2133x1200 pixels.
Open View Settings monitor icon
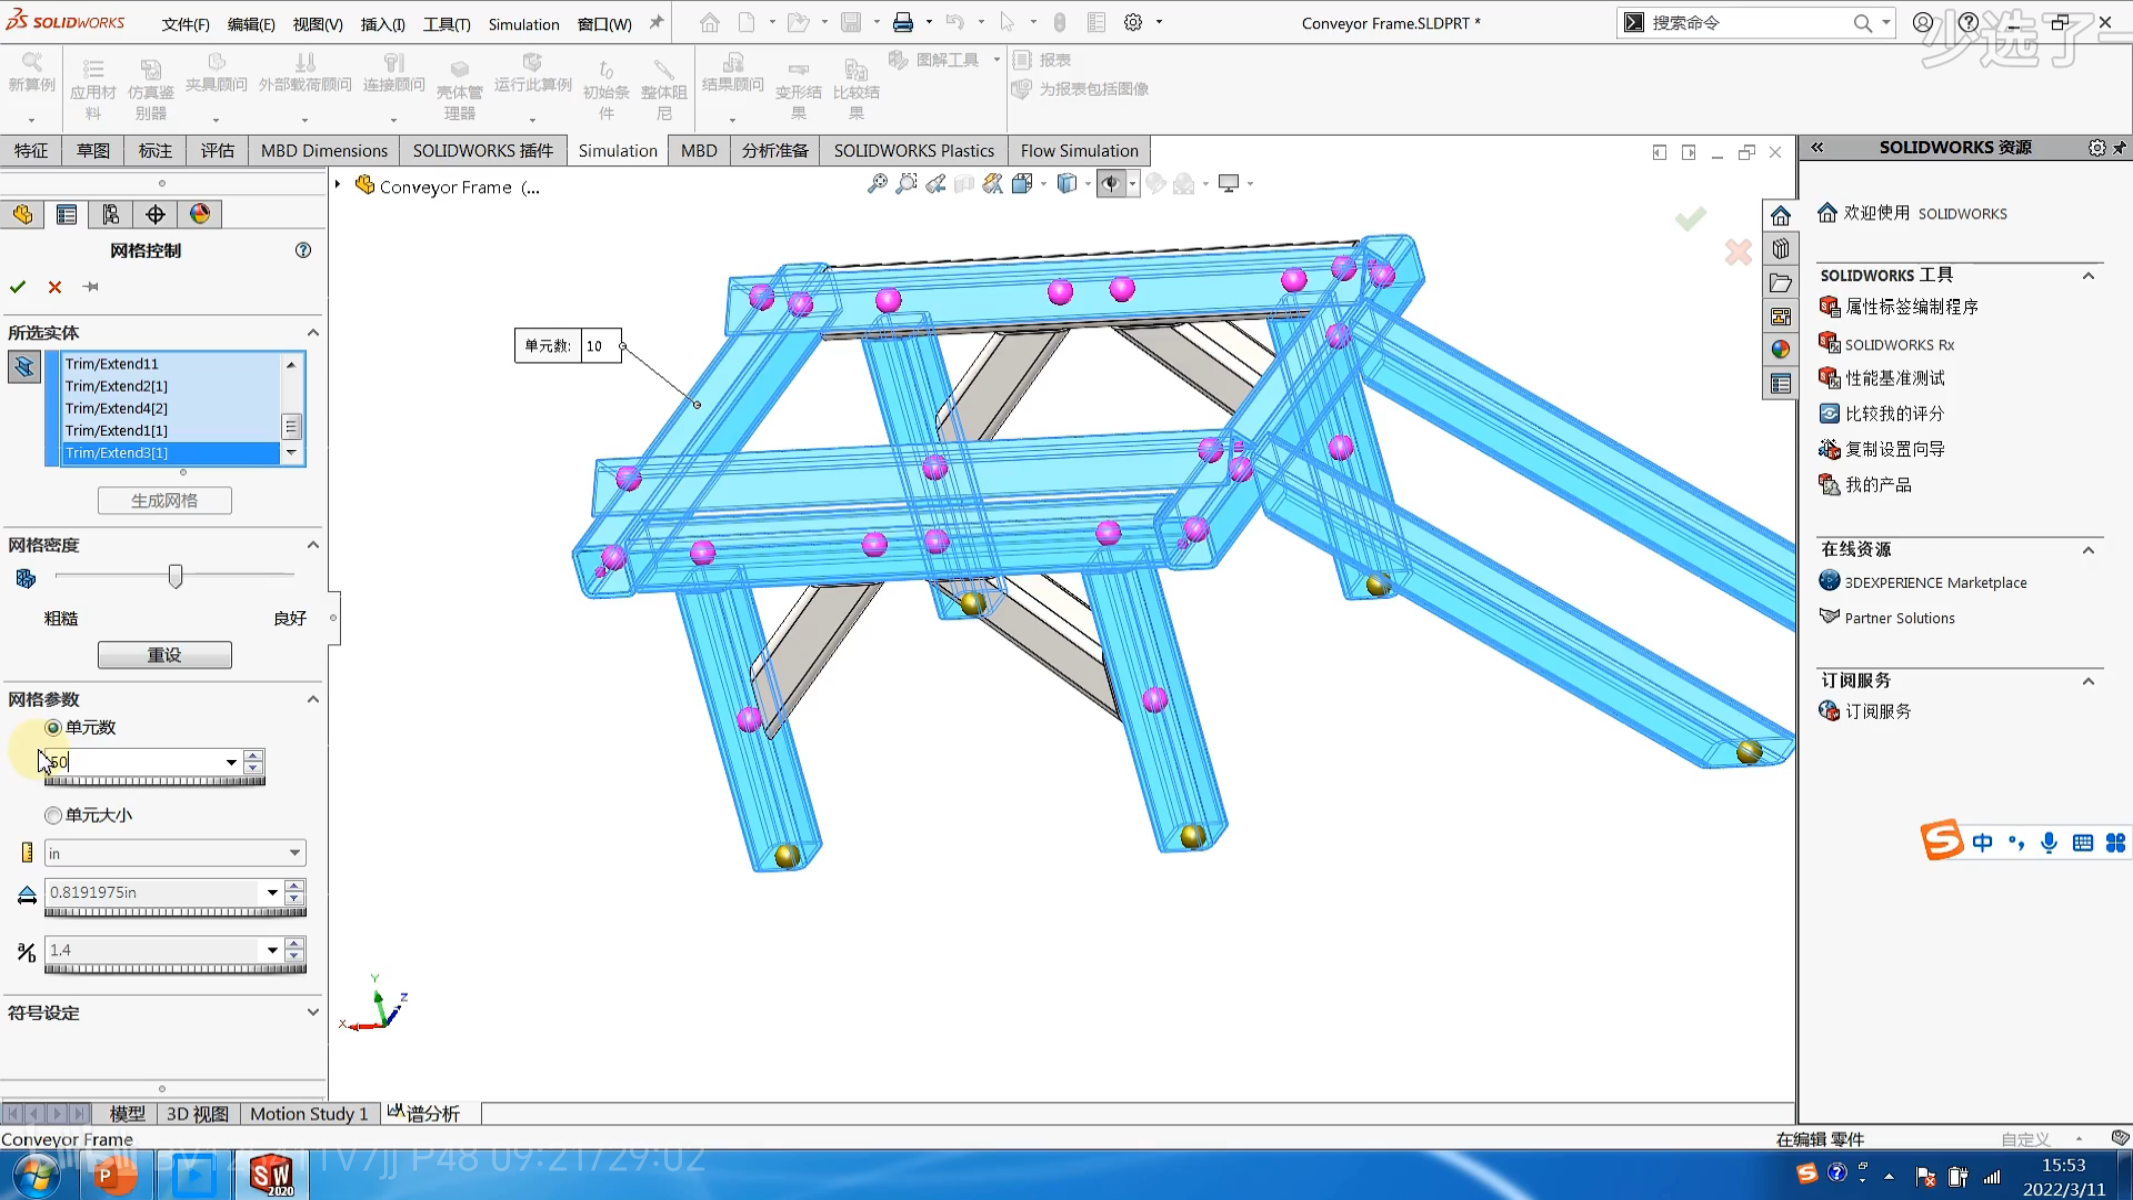click(1229, 184)
